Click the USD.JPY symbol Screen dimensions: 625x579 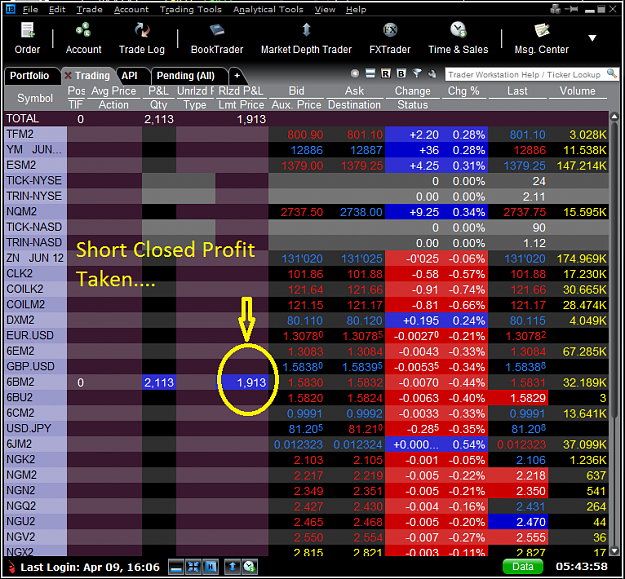coord(29,428)
